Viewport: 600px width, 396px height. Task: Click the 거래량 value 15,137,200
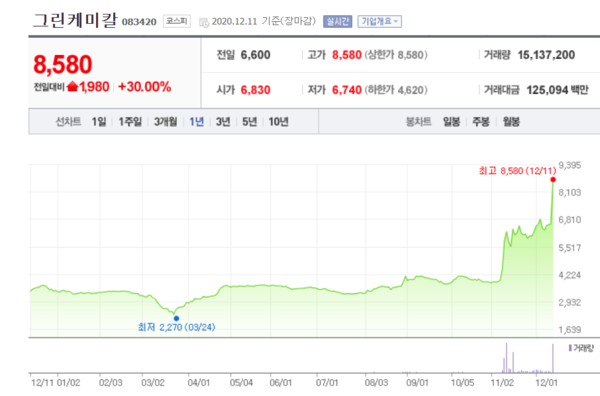(546, 55)
